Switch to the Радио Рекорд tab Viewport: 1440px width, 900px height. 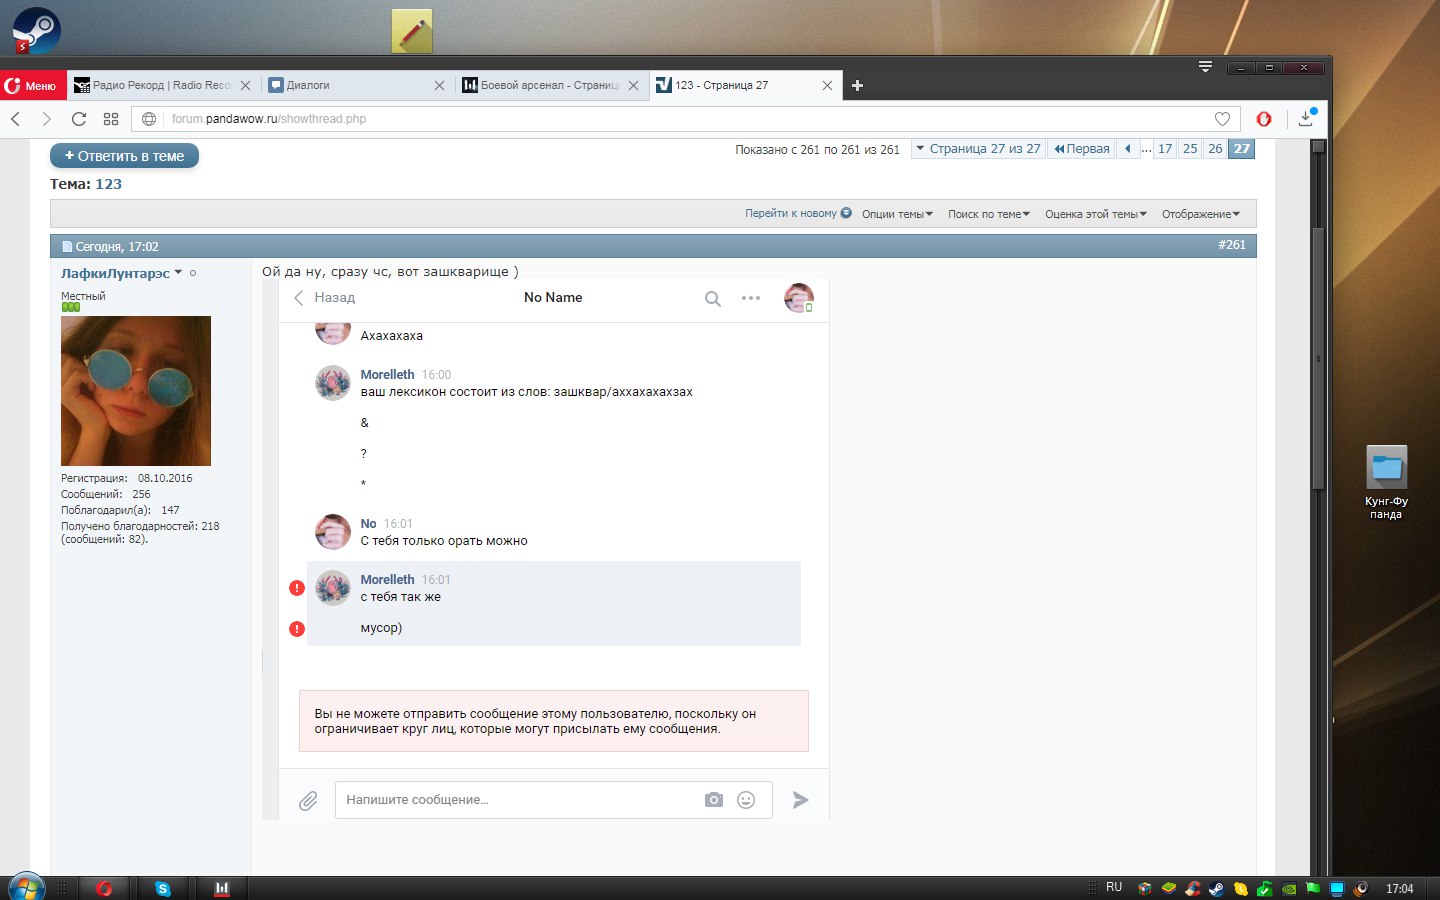point(162,86)
